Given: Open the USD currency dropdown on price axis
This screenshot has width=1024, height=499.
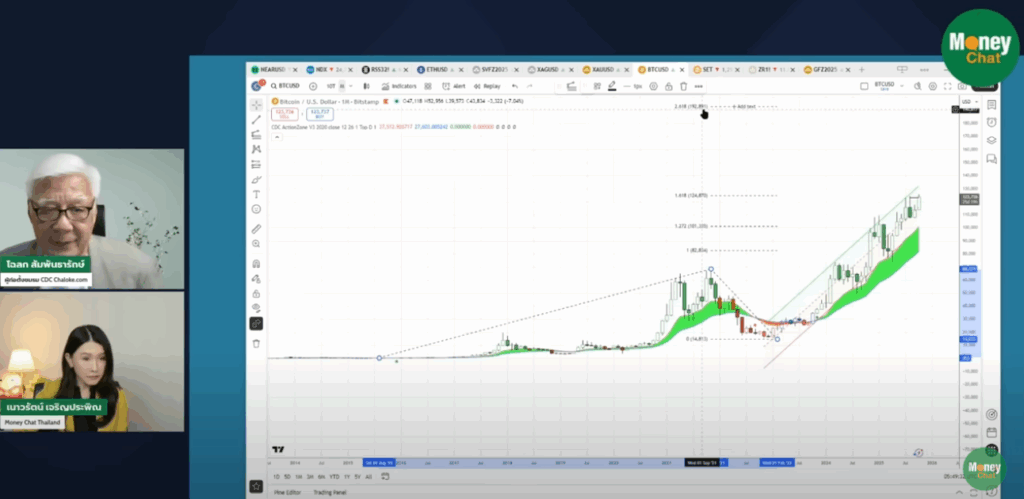Looking at the screenshot, I should point(968,103).
